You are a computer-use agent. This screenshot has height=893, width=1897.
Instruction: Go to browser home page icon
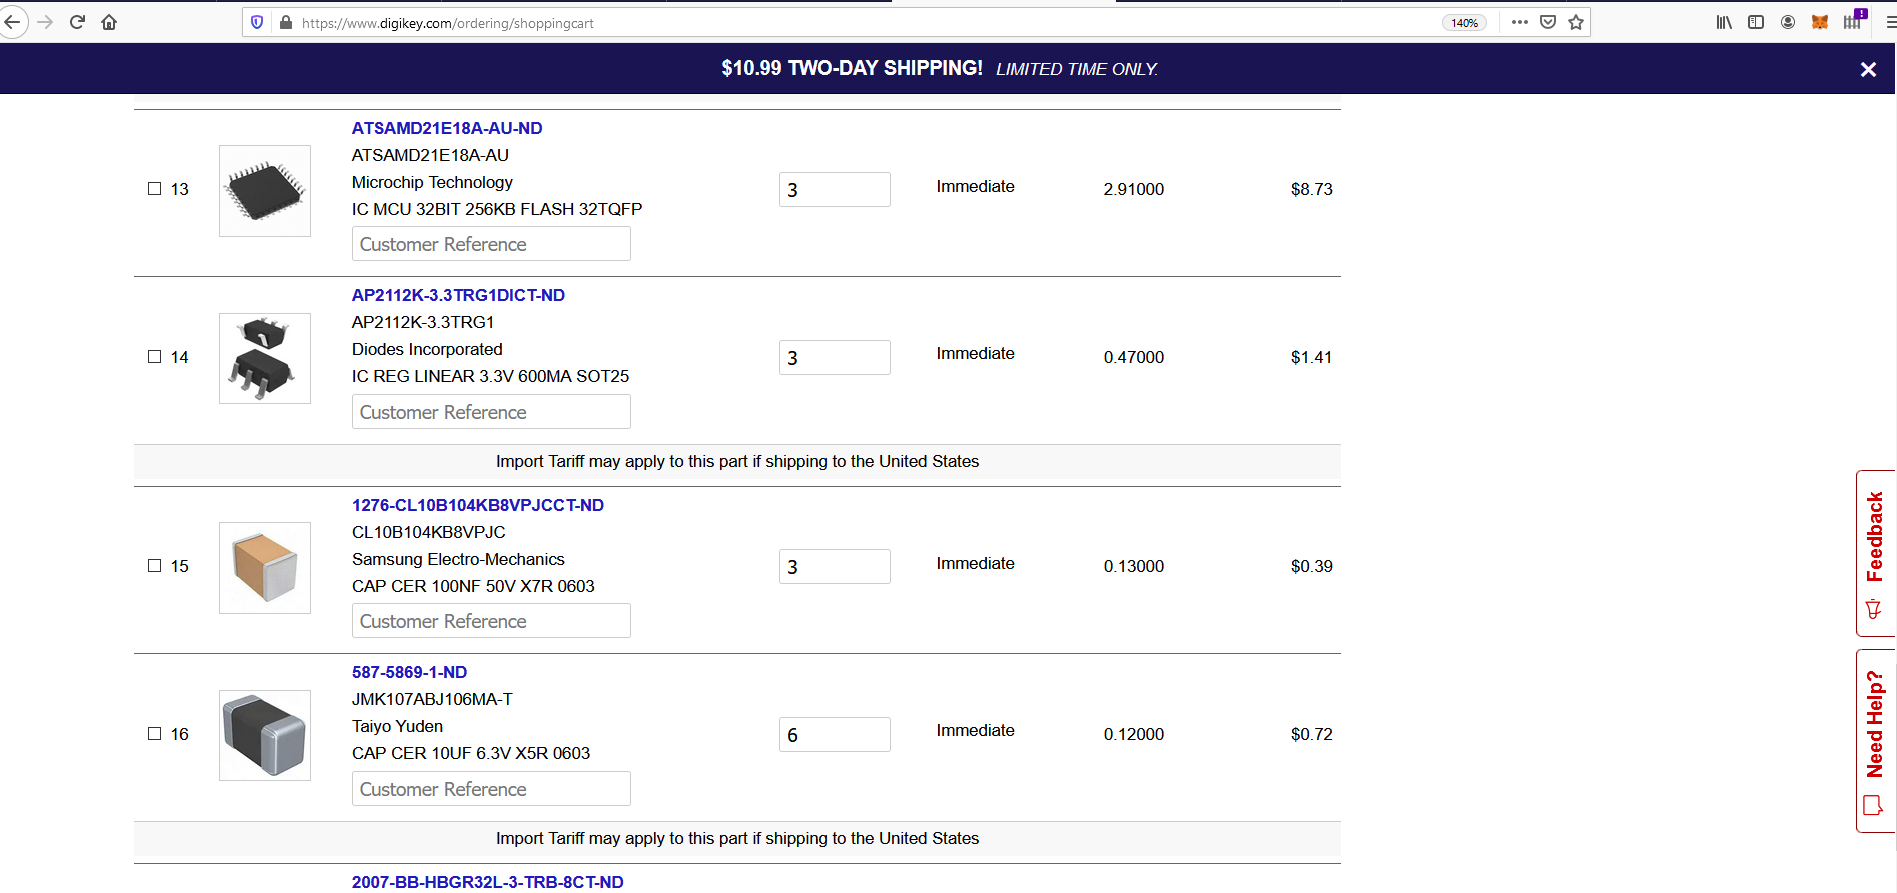[x=109, y=22]
